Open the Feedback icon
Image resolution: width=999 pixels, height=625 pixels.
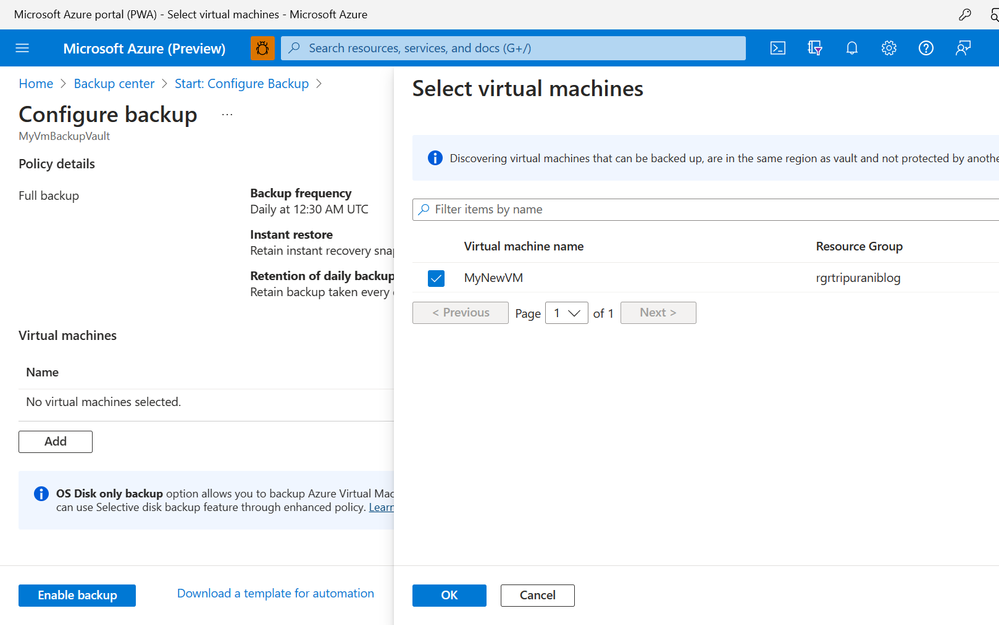point(963,48)
